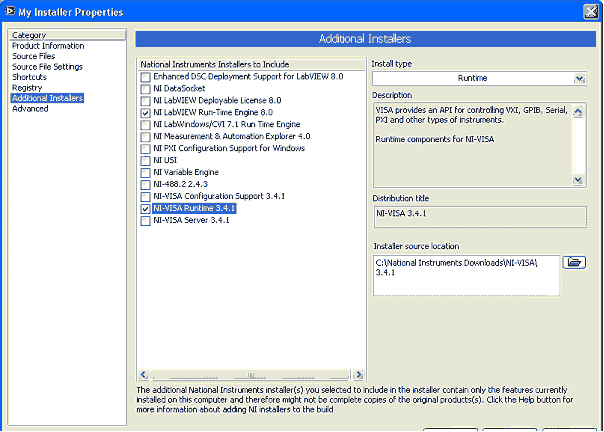Open Advanced category

[30, 109]
